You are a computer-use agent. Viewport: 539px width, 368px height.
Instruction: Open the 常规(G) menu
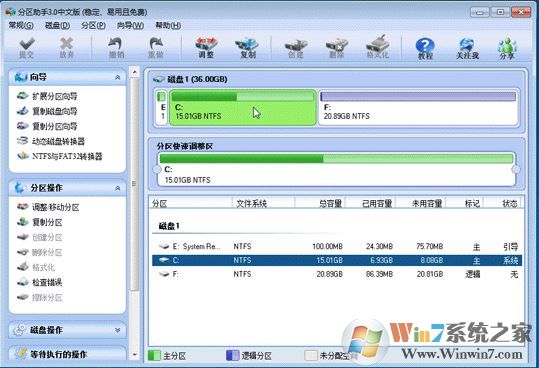coord(21,25)
